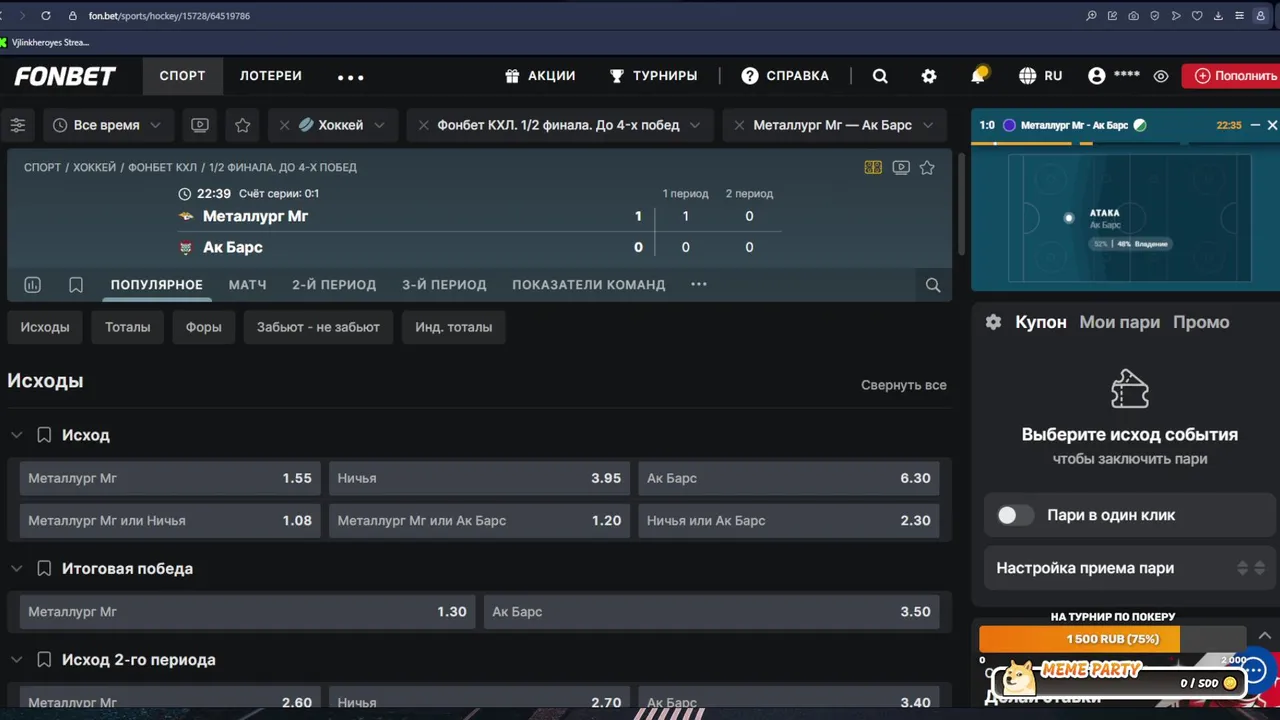Open Турниры tournaments link
Viewport: 1280px width, 720px height.
[653, 76]
